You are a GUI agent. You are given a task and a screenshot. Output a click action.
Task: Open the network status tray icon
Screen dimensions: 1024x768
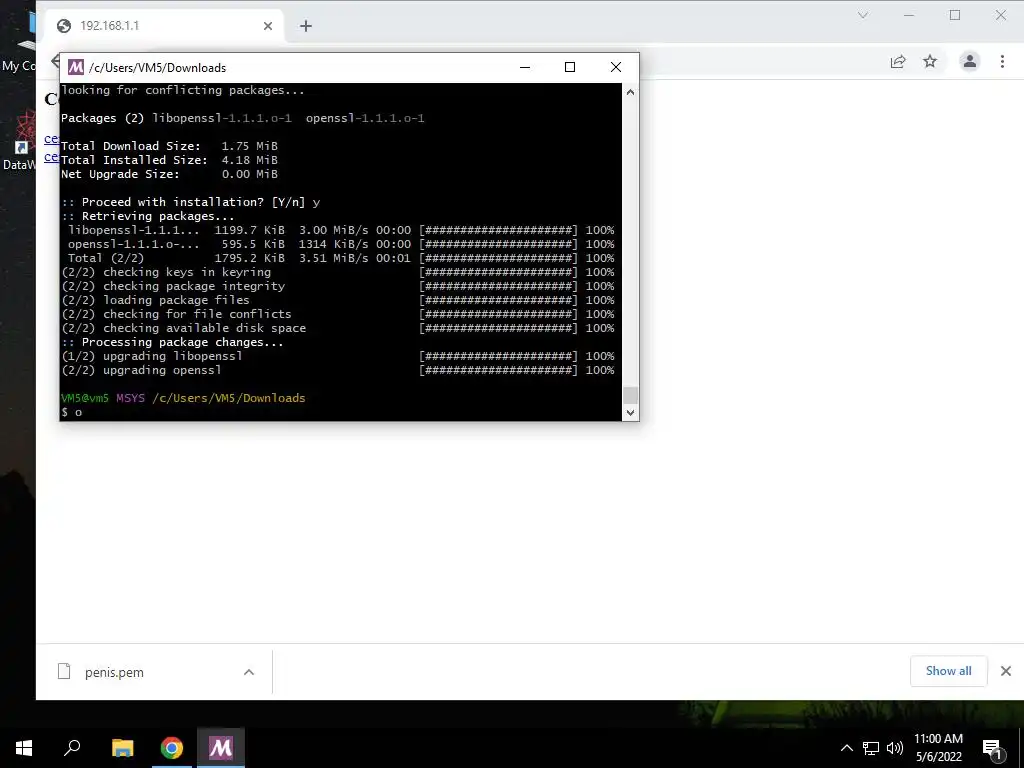(x=871, y=748)
